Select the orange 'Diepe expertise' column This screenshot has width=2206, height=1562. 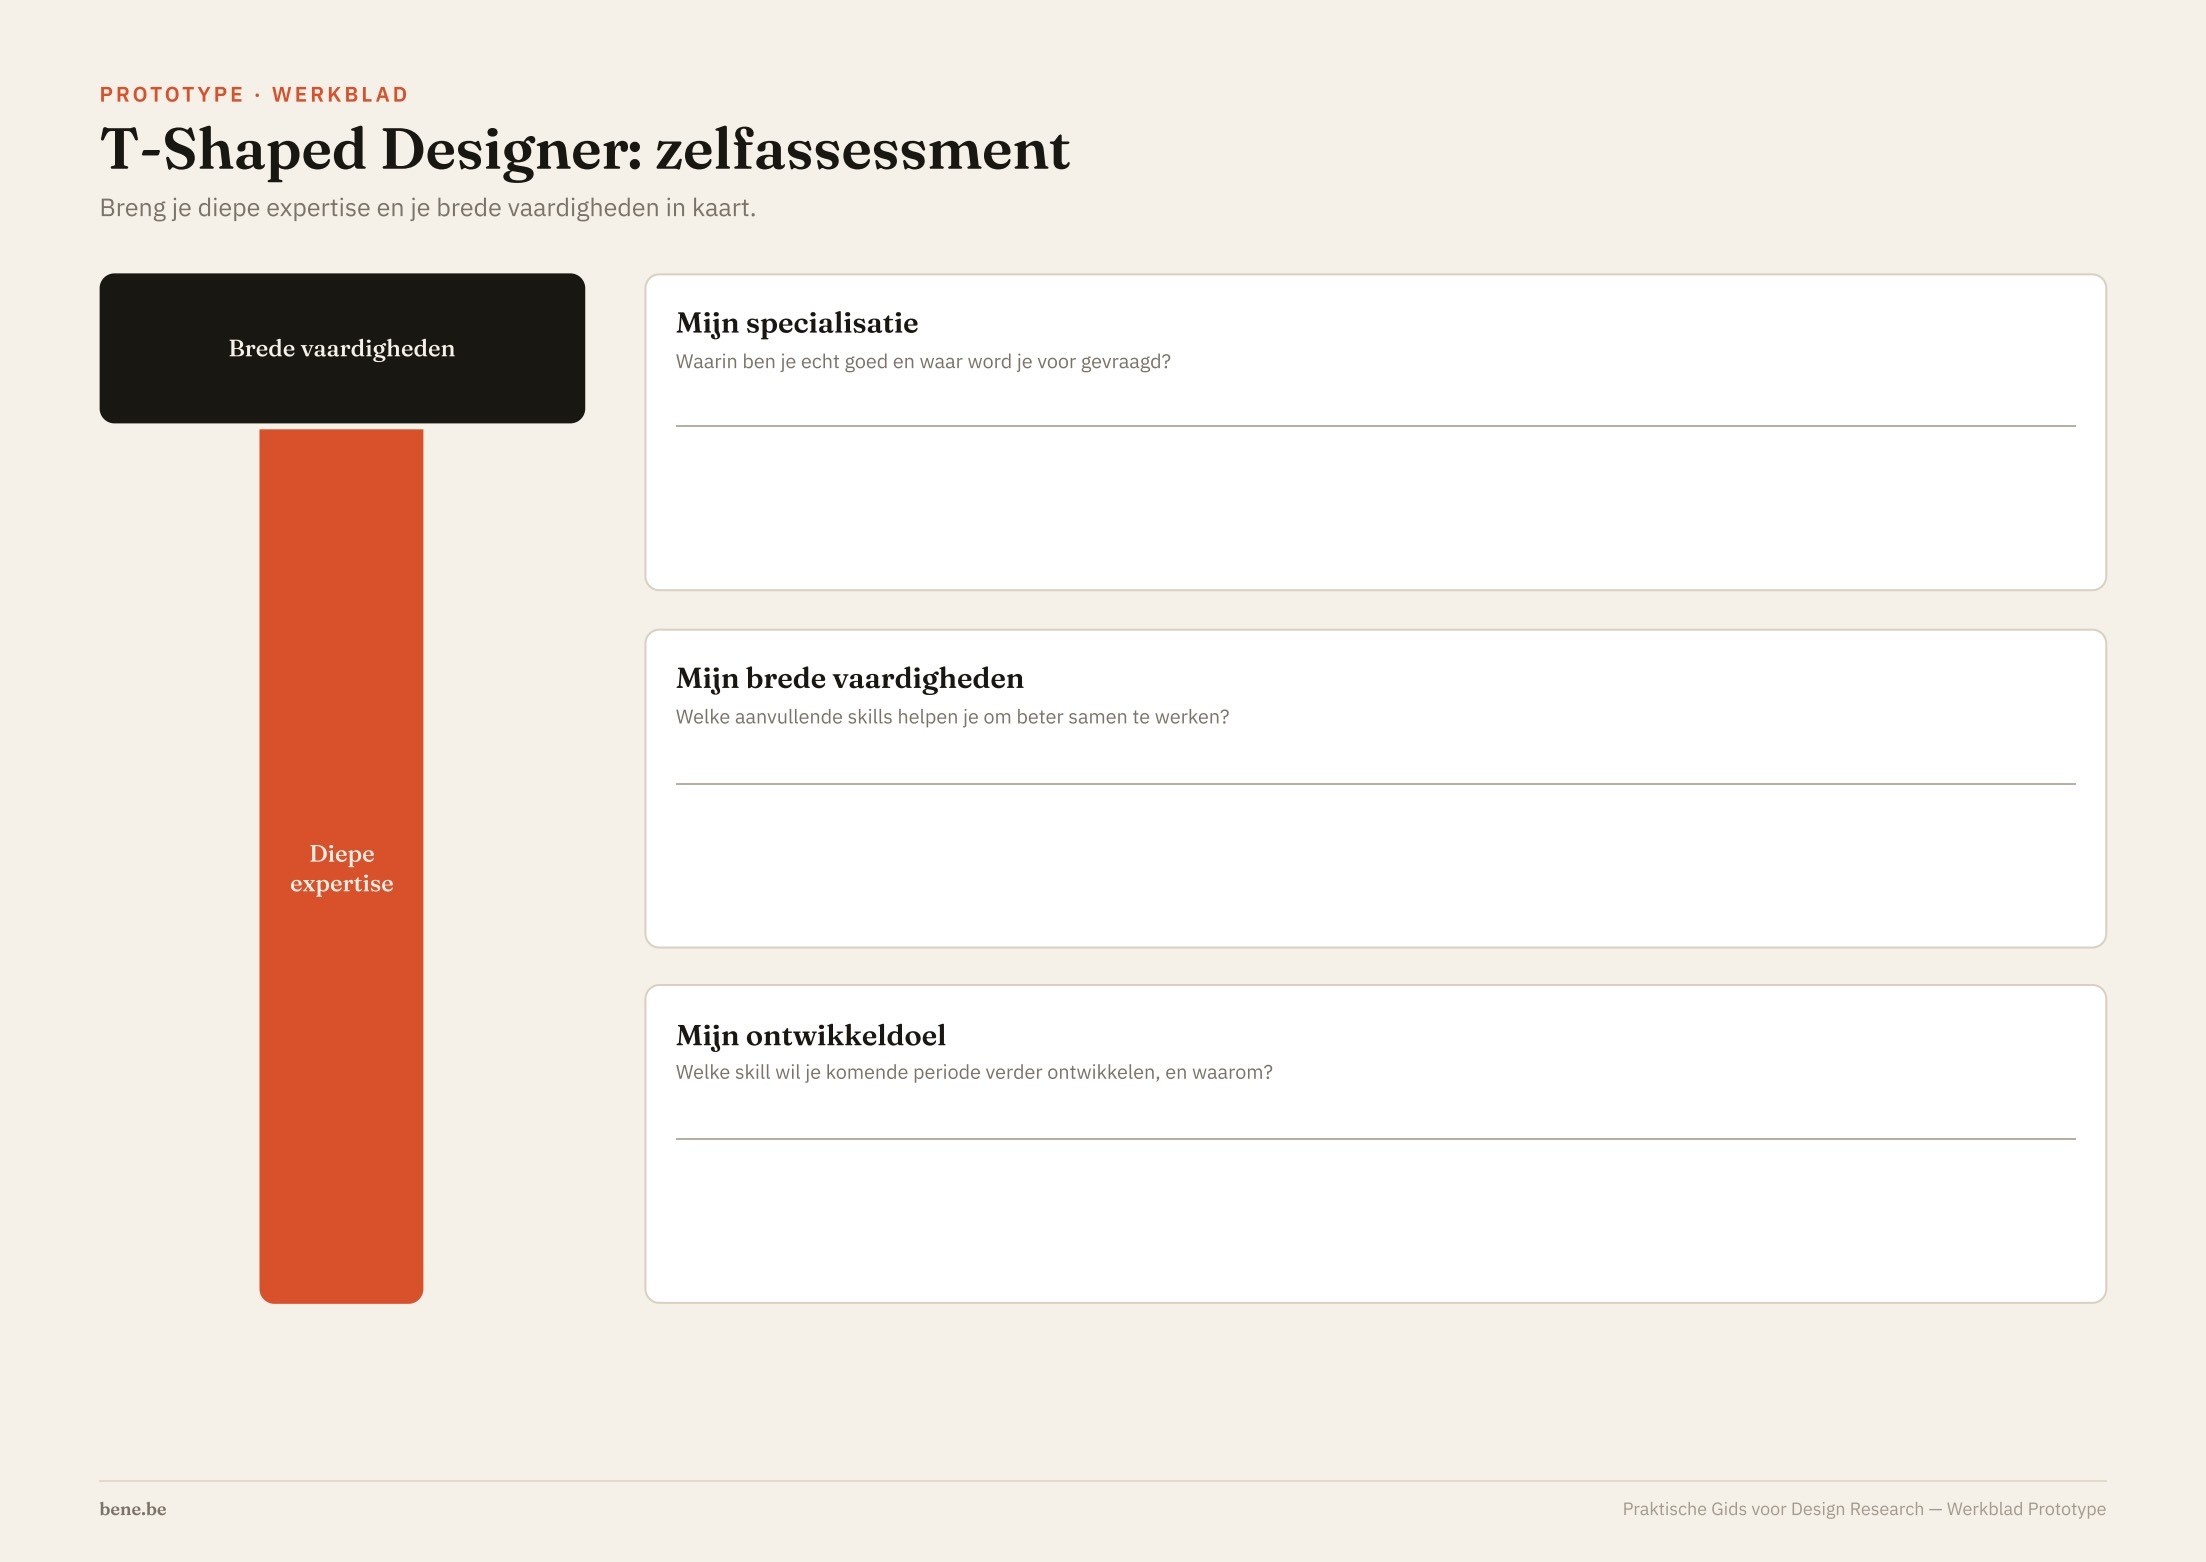(341, 866)
